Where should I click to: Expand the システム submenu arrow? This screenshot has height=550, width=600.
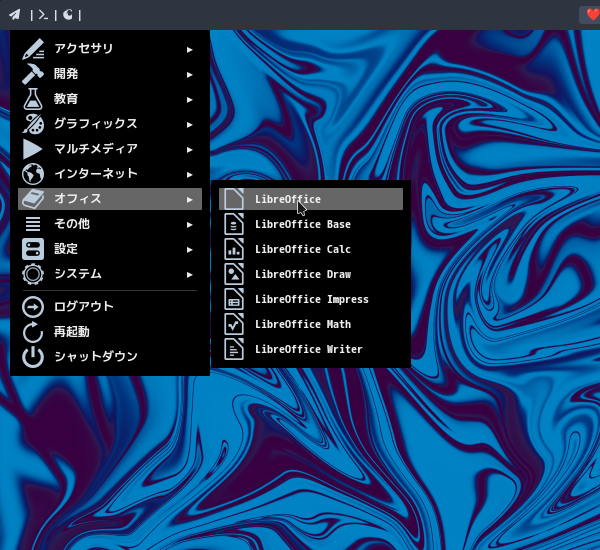pos(189,275)
